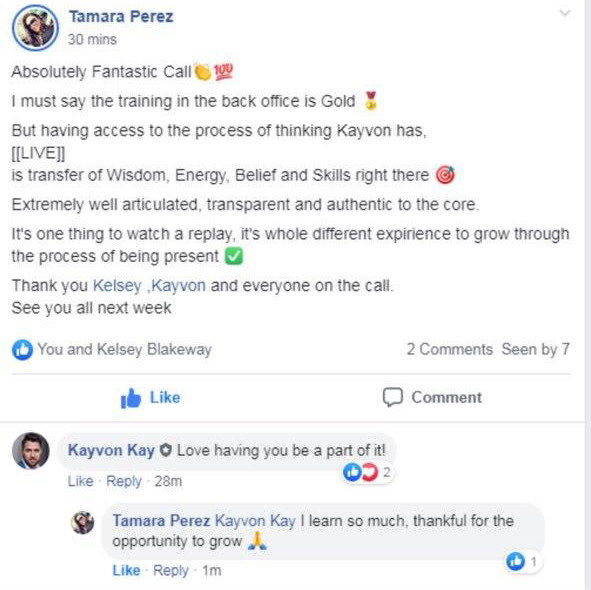Image resolution: width=591 pixels, height=590 pixels.
Task: Open Tamara Perez's name at post top
Action: 121,17
